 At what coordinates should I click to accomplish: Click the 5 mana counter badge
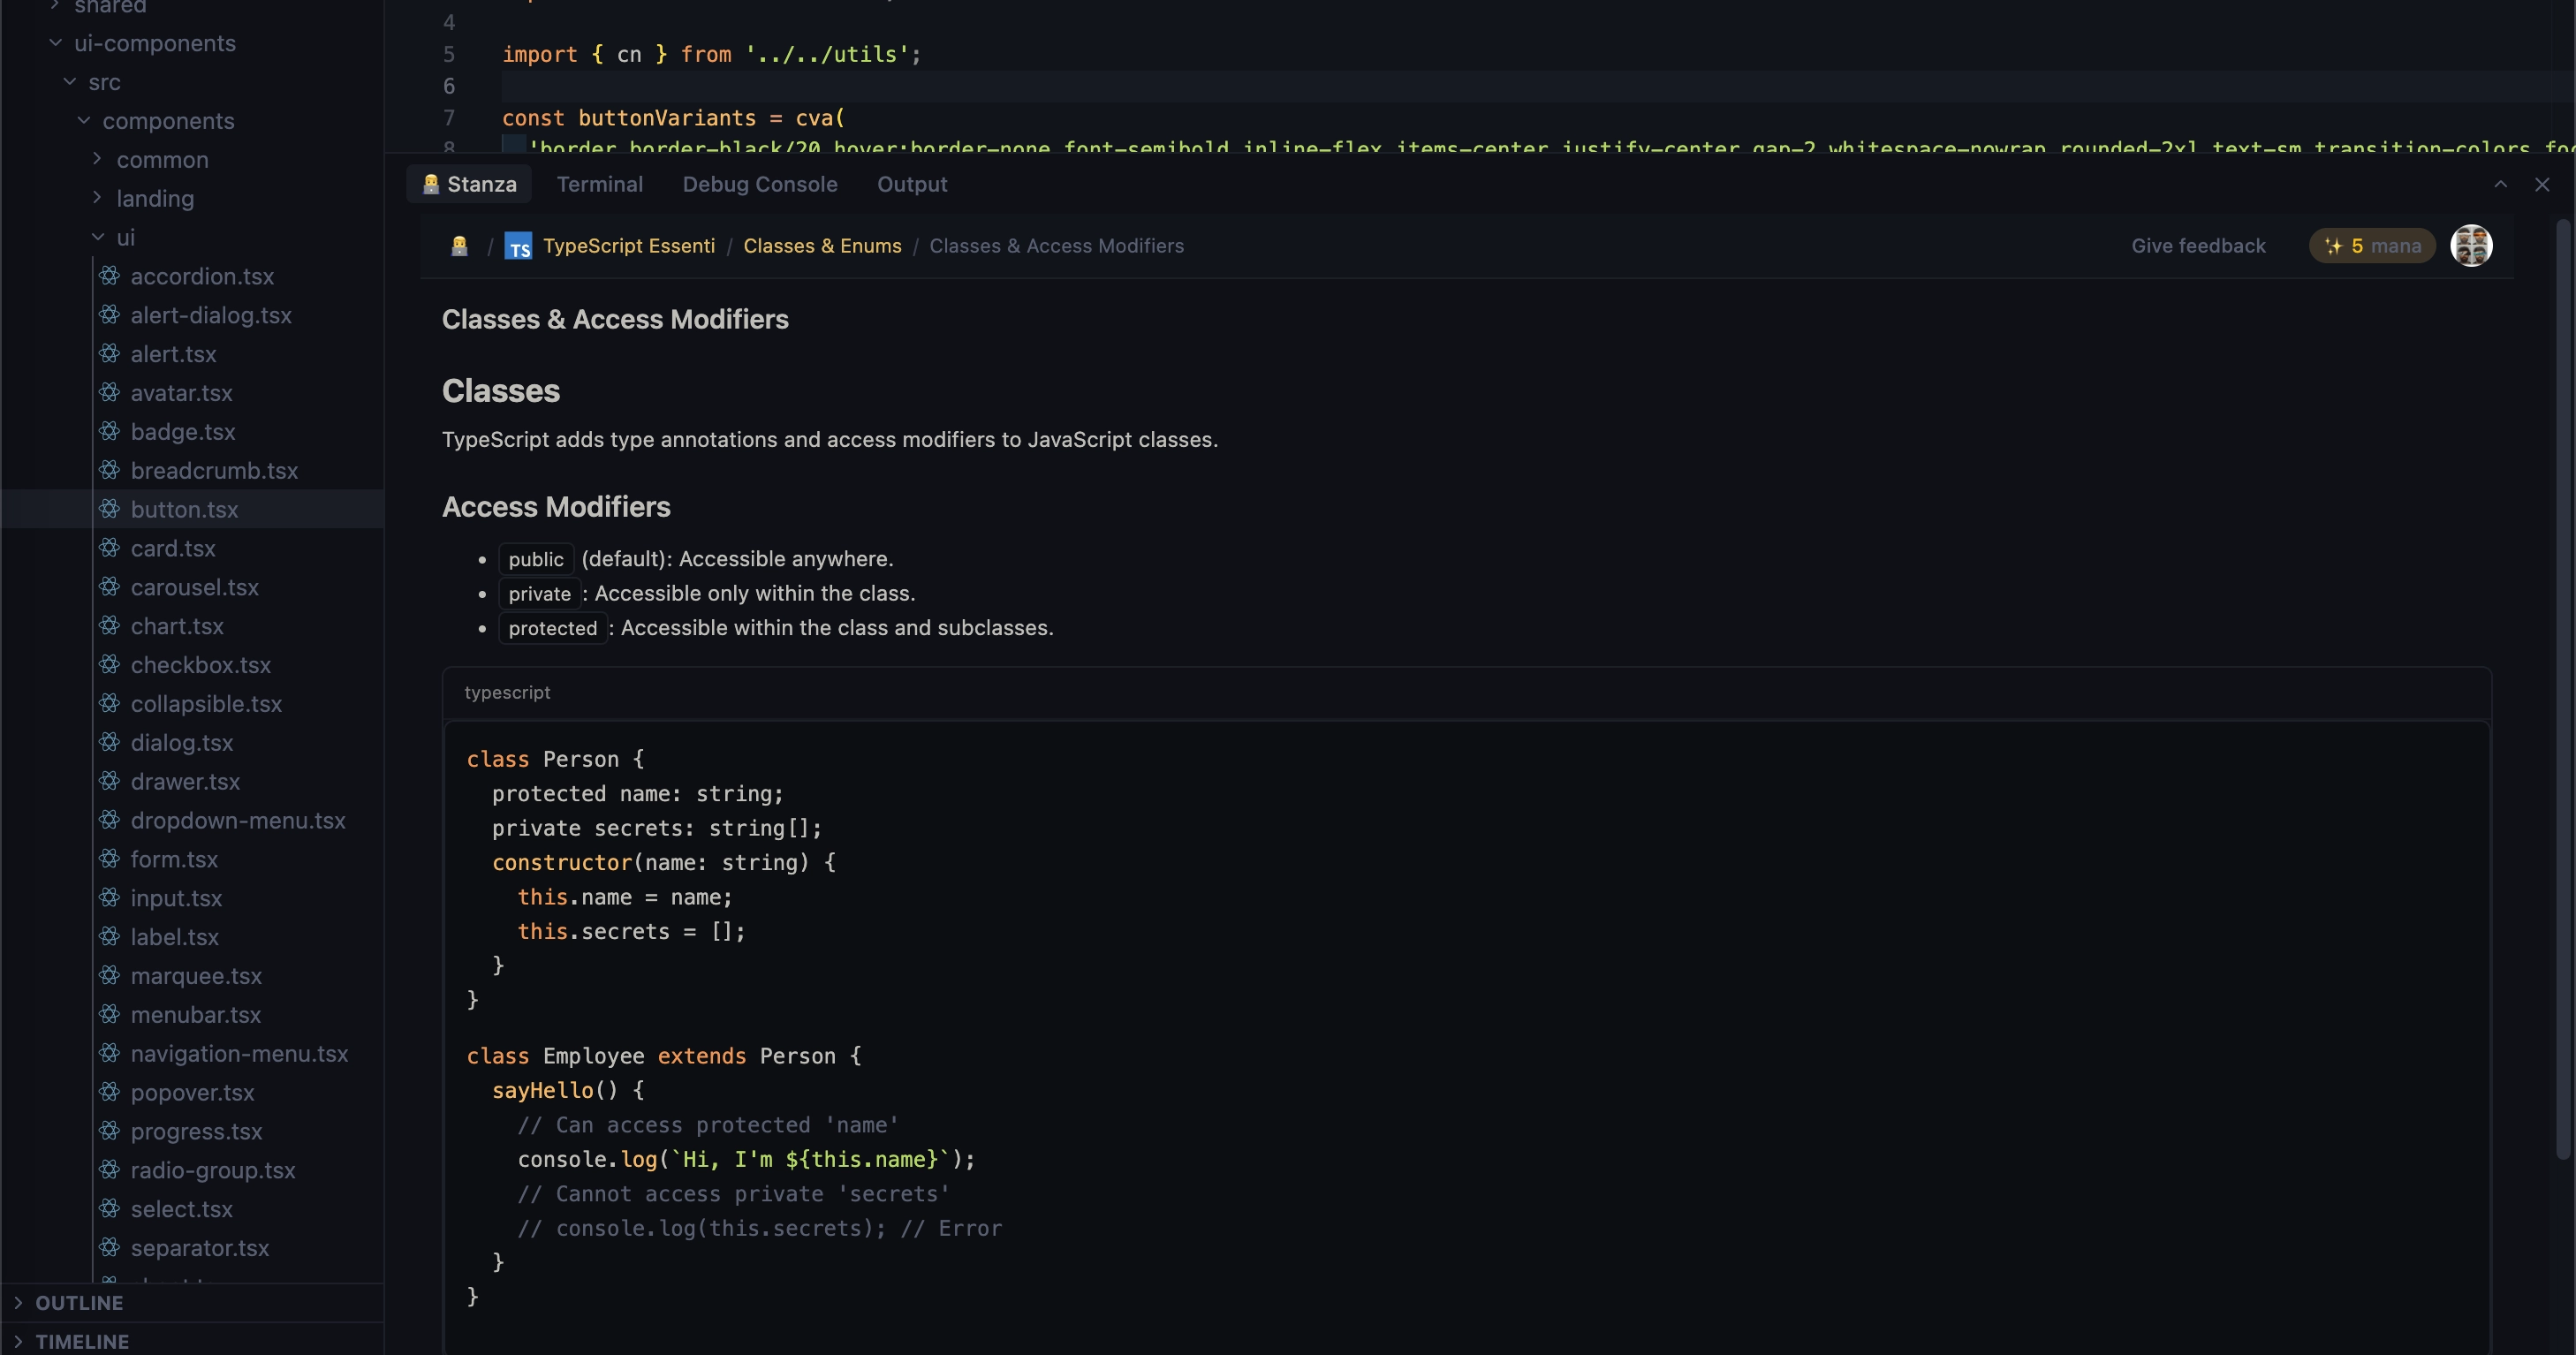pyautogui.click(x=2372, y=245)
